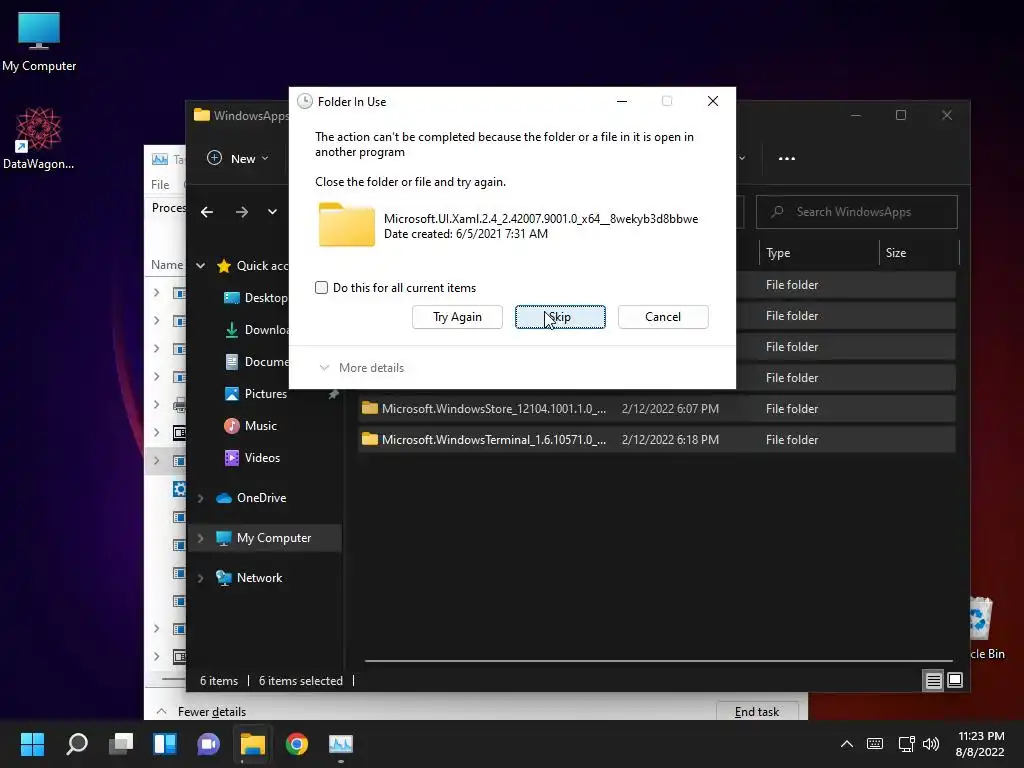
Task: Select OneDrive in the navigation pane
Action: click(252, 498)
